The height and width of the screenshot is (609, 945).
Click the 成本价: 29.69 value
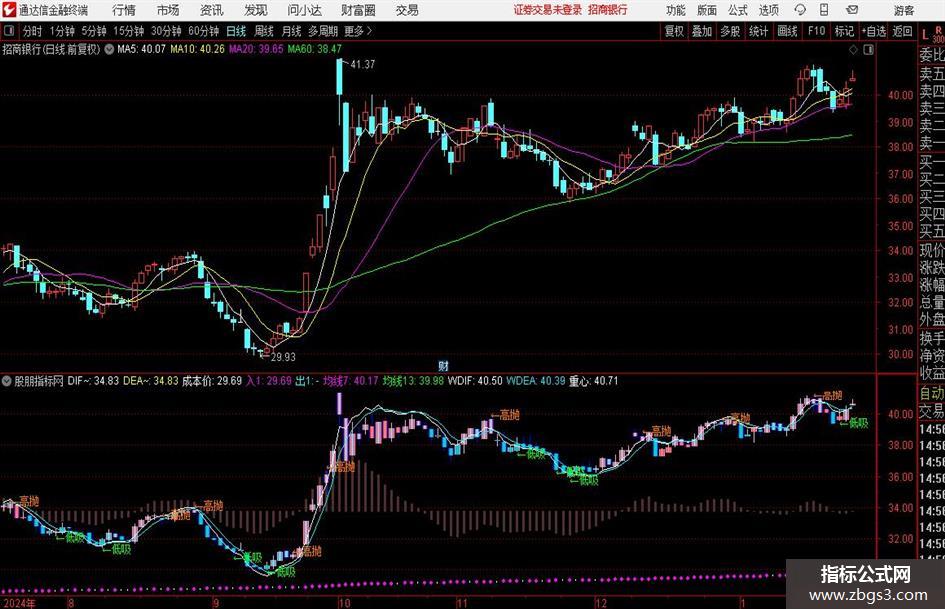212,381
